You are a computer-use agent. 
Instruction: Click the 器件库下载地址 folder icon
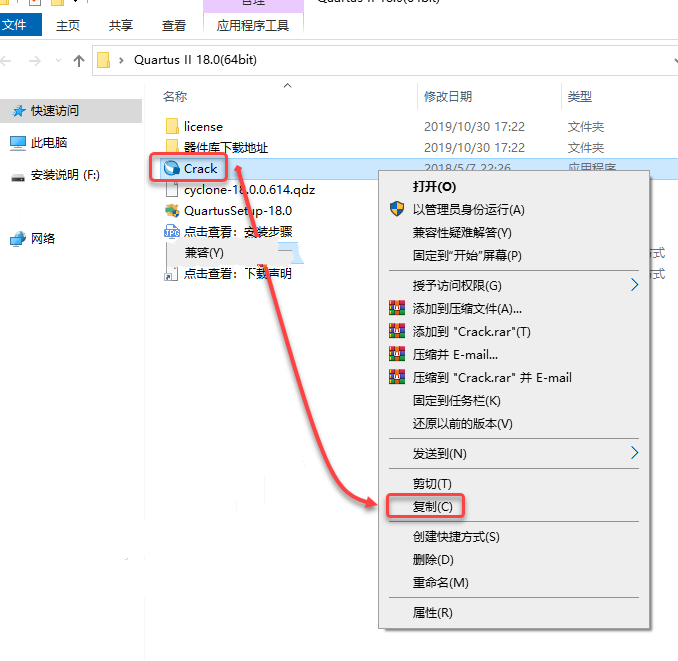tap(172, 146)
